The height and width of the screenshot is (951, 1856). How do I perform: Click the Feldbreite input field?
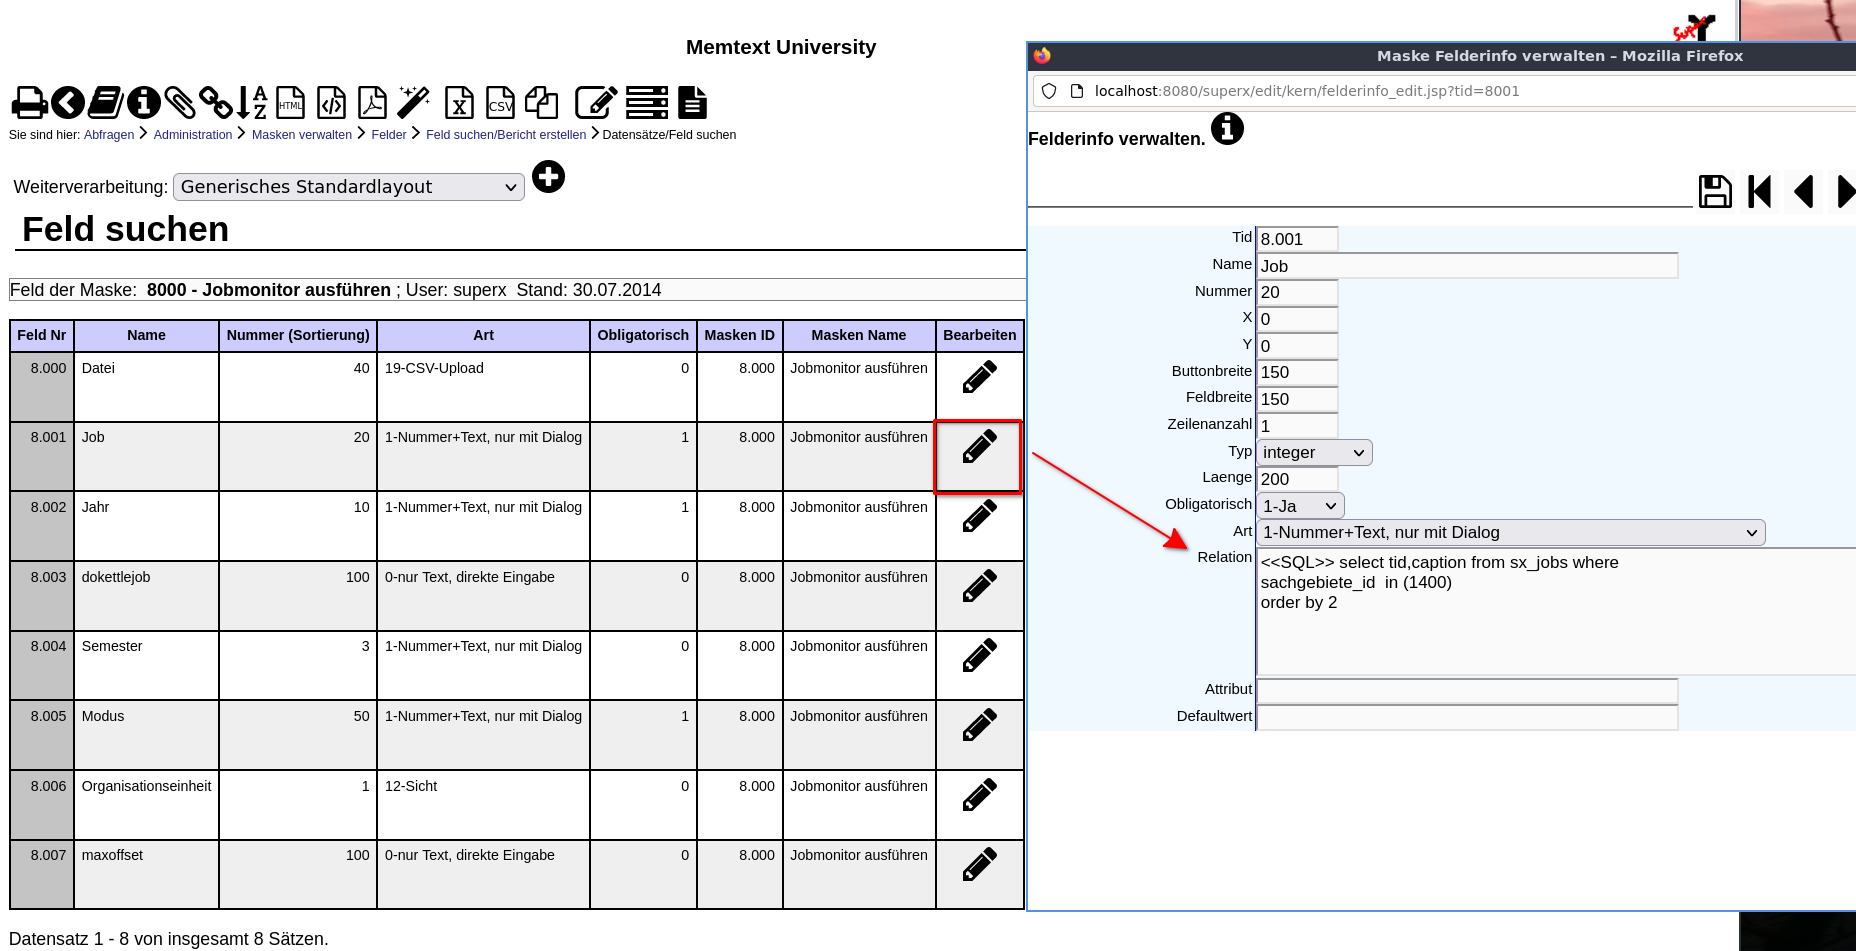pos(1297,399)
